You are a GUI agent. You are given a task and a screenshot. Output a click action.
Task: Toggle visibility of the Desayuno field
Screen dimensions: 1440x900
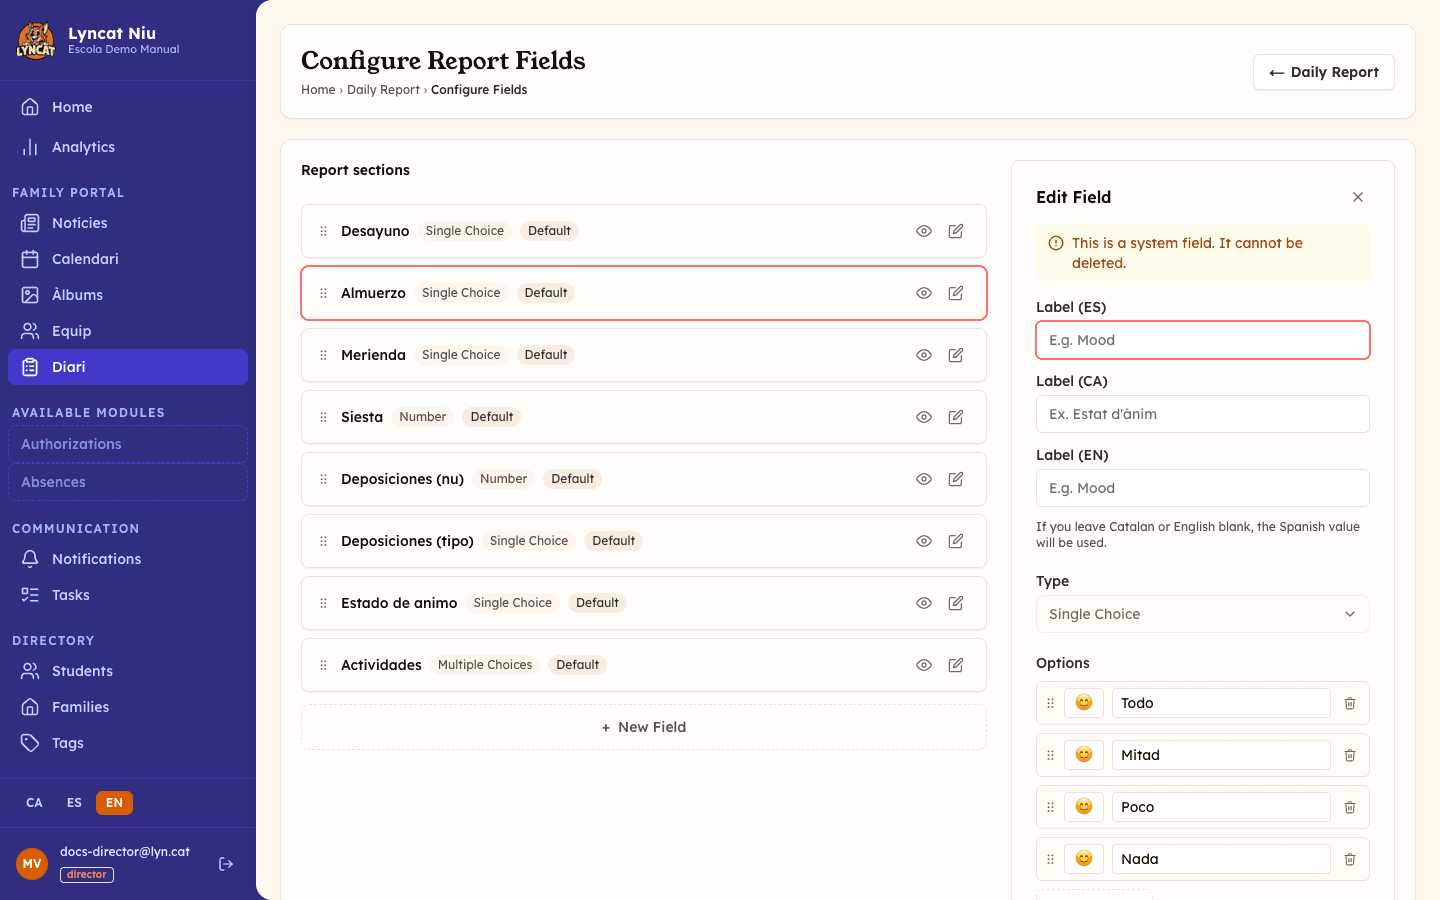(924, 231)
